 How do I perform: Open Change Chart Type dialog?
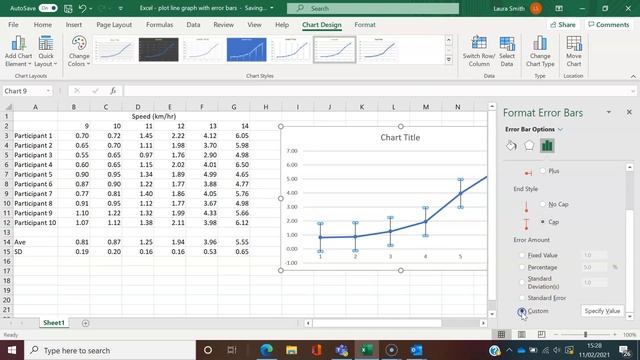pyautogui.click(x=540, y=51)
